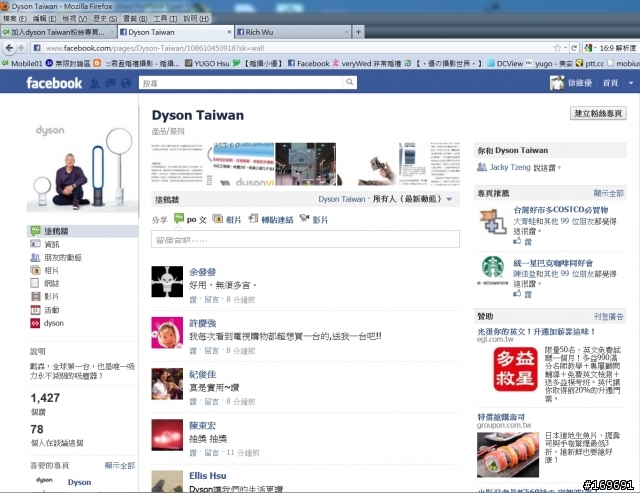Select the photo share option
640x493 pixels.
point(227,219)
